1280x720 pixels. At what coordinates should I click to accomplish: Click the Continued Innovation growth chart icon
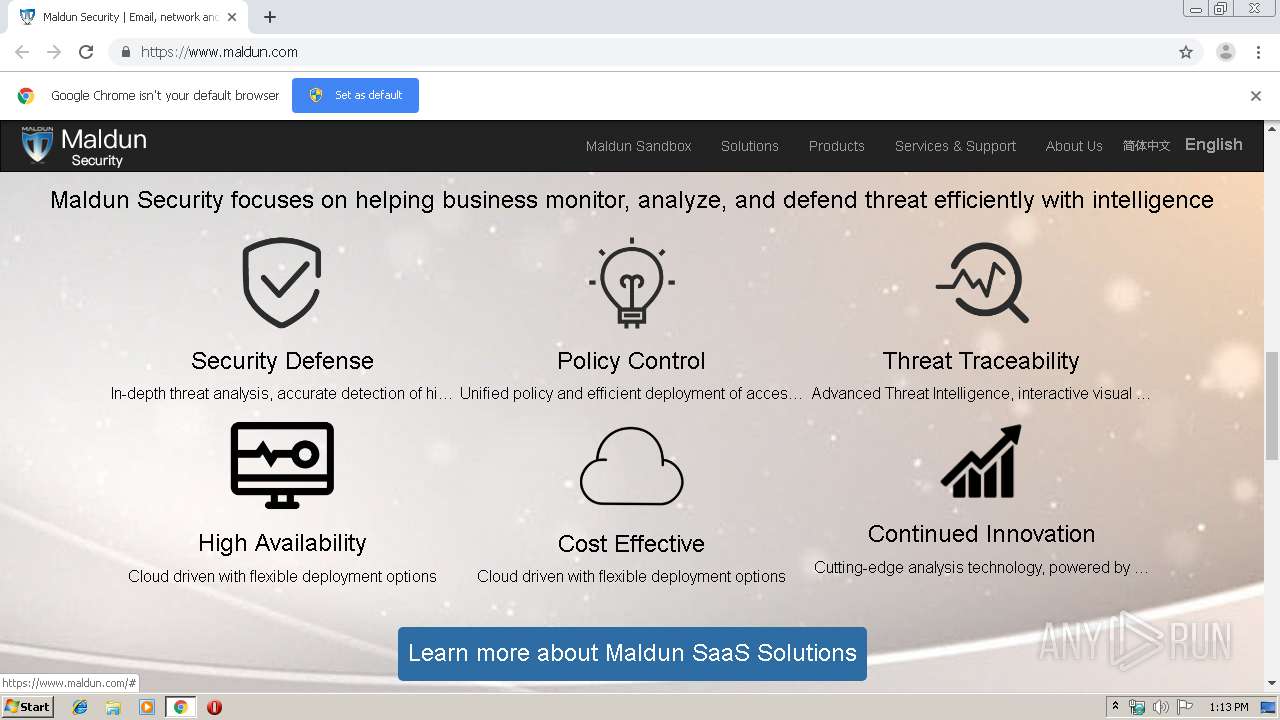(x=981, y=461)
